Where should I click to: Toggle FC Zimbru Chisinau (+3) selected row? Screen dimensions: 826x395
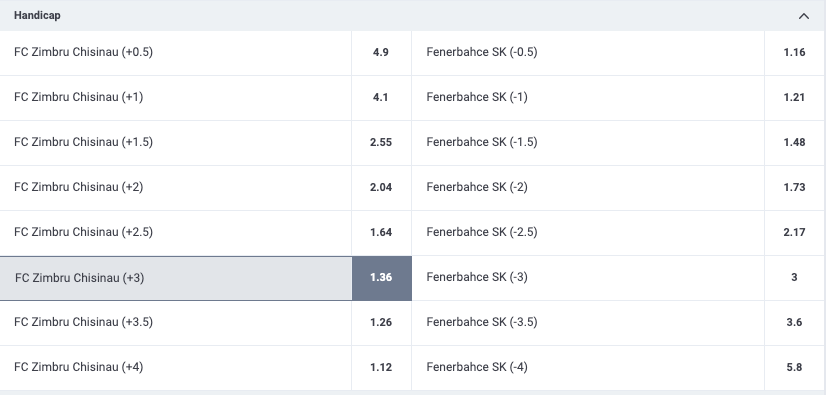click(x=205, y=278)
